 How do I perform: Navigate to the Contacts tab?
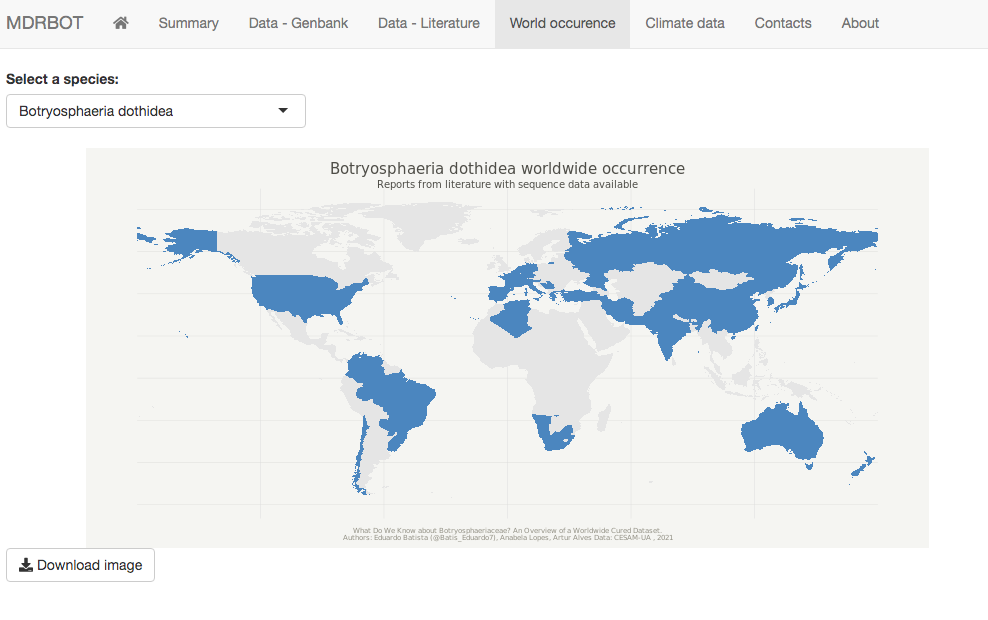(783, 23)
